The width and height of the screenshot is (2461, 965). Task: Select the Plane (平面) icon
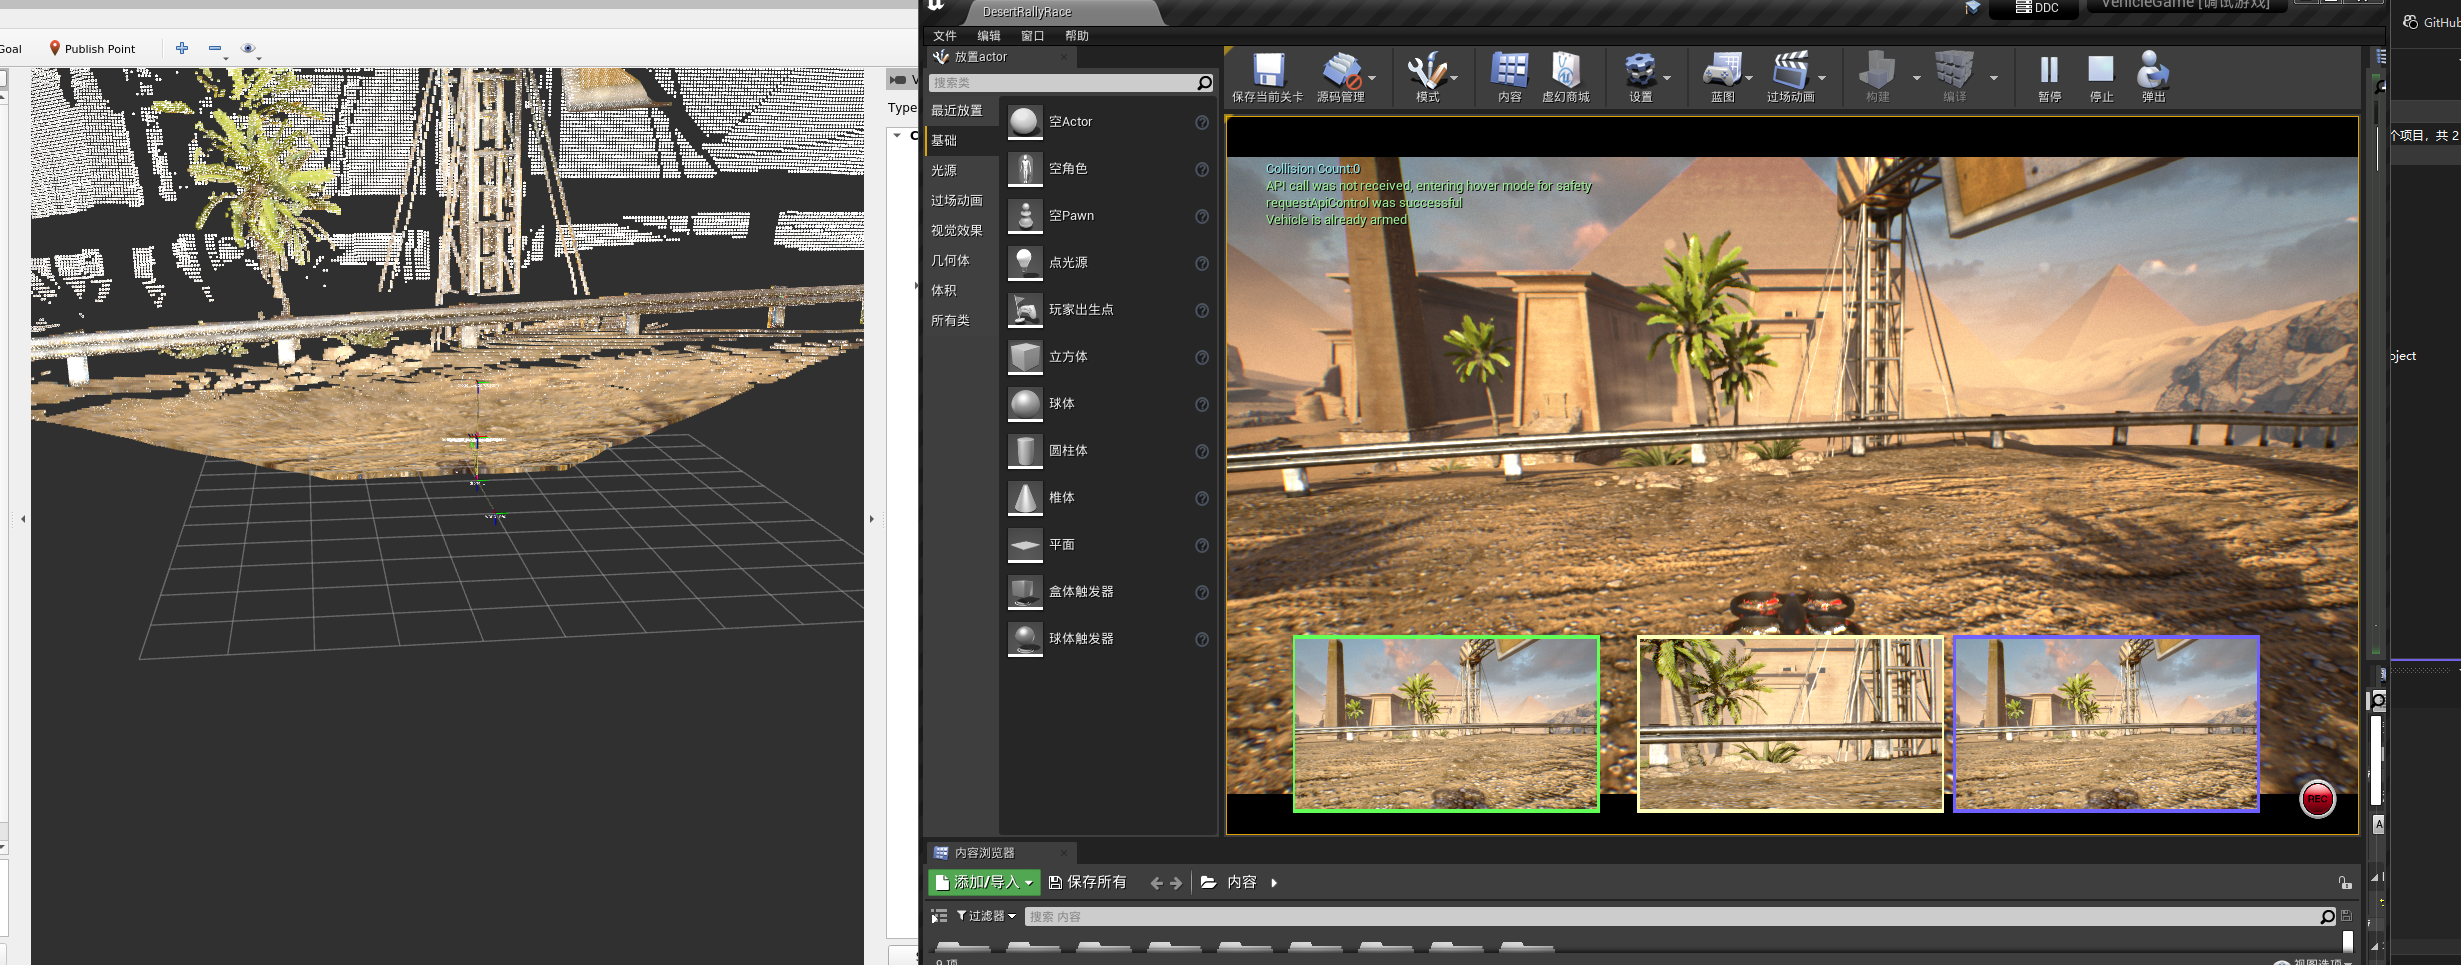click(1025, 545)
